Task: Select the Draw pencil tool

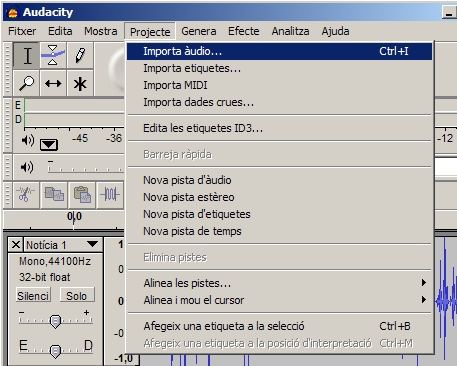Action: pos(80,55)
